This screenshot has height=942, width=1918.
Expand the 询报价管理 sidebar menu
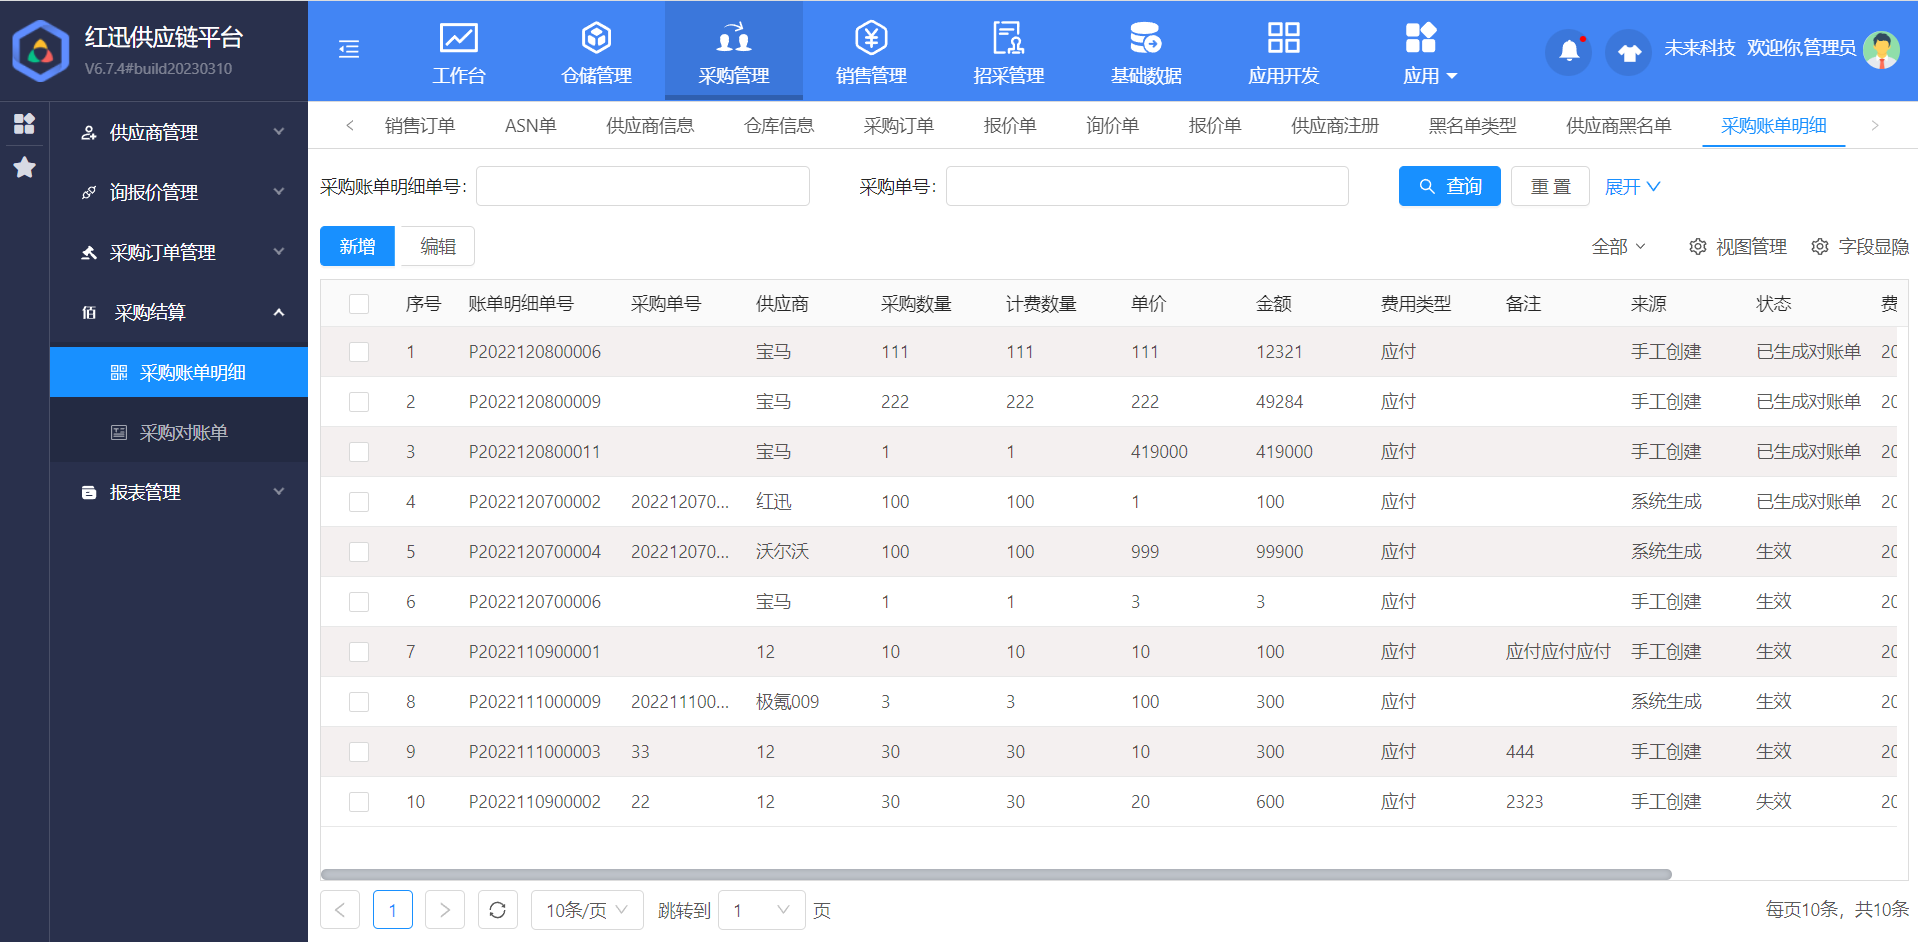tap(179, 192)
